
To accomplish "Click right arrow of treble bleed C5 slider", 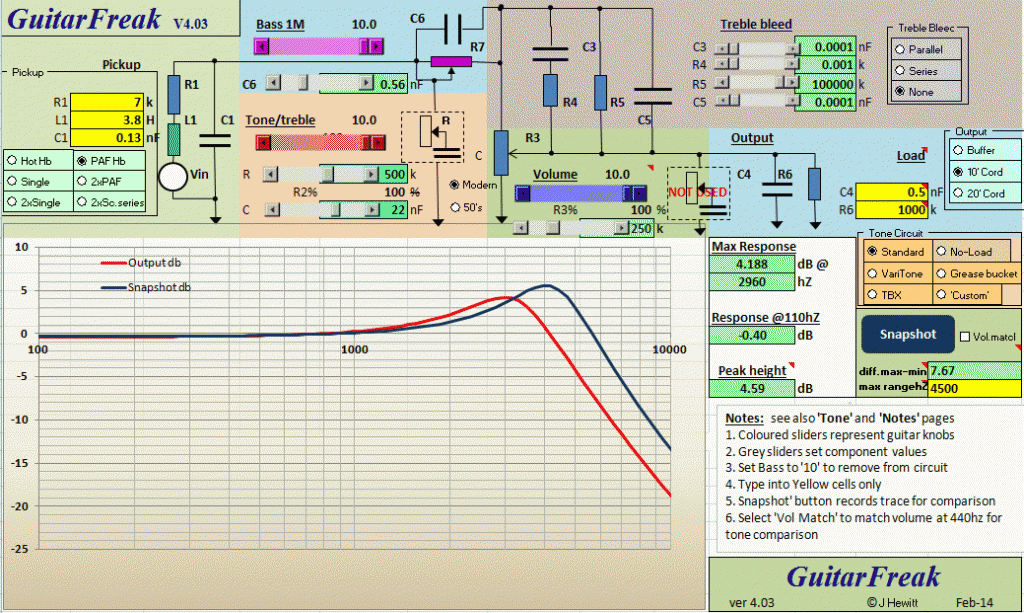I will click(x=792, y=101).
